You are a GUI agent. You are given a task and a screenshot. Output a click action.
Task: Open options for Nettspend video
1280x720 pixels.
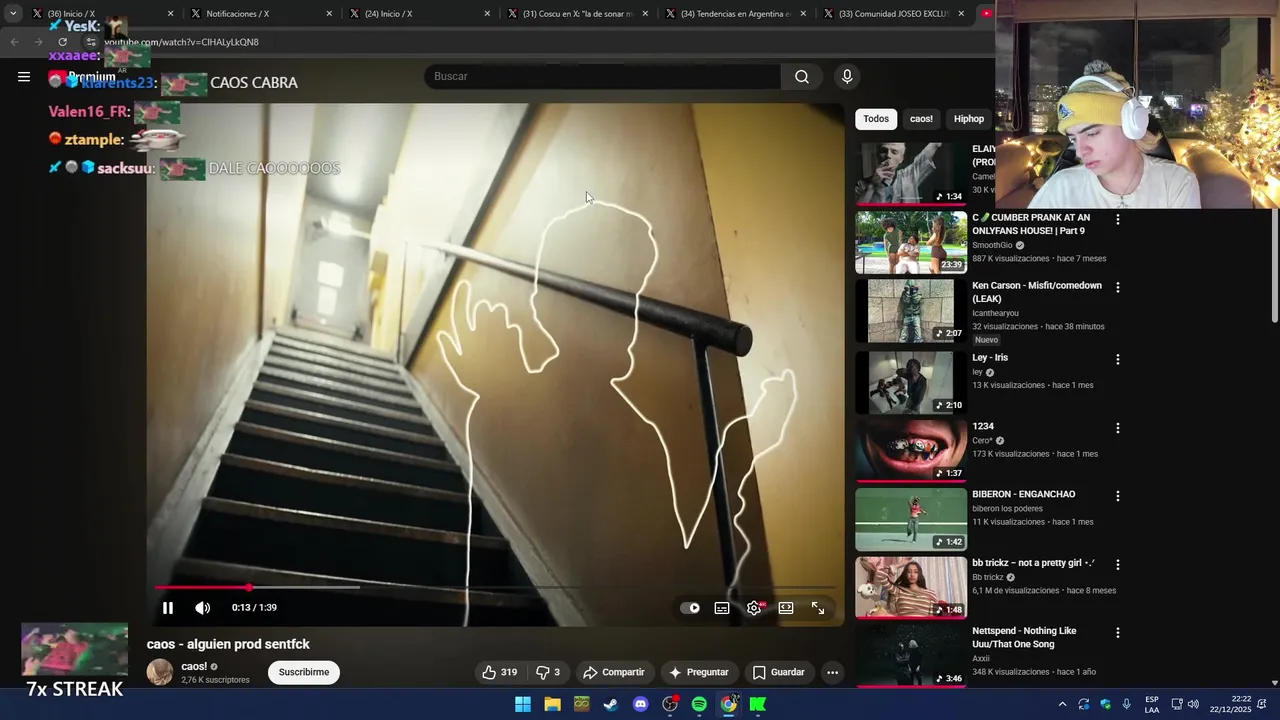pyautogui.click(x=1118, y=633)
